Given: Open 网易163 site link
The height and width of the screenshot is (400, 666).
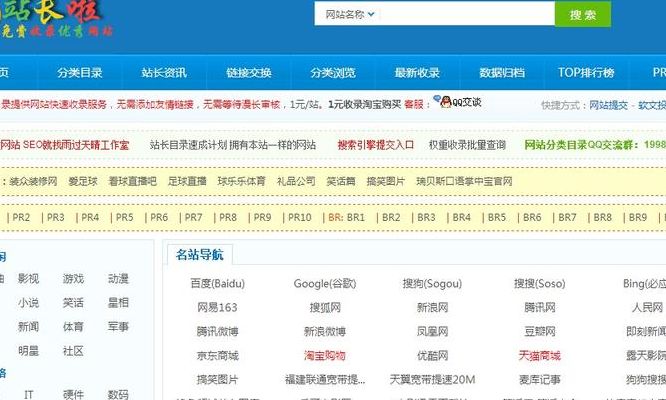Looking at the screenshot, I should 217,307.
